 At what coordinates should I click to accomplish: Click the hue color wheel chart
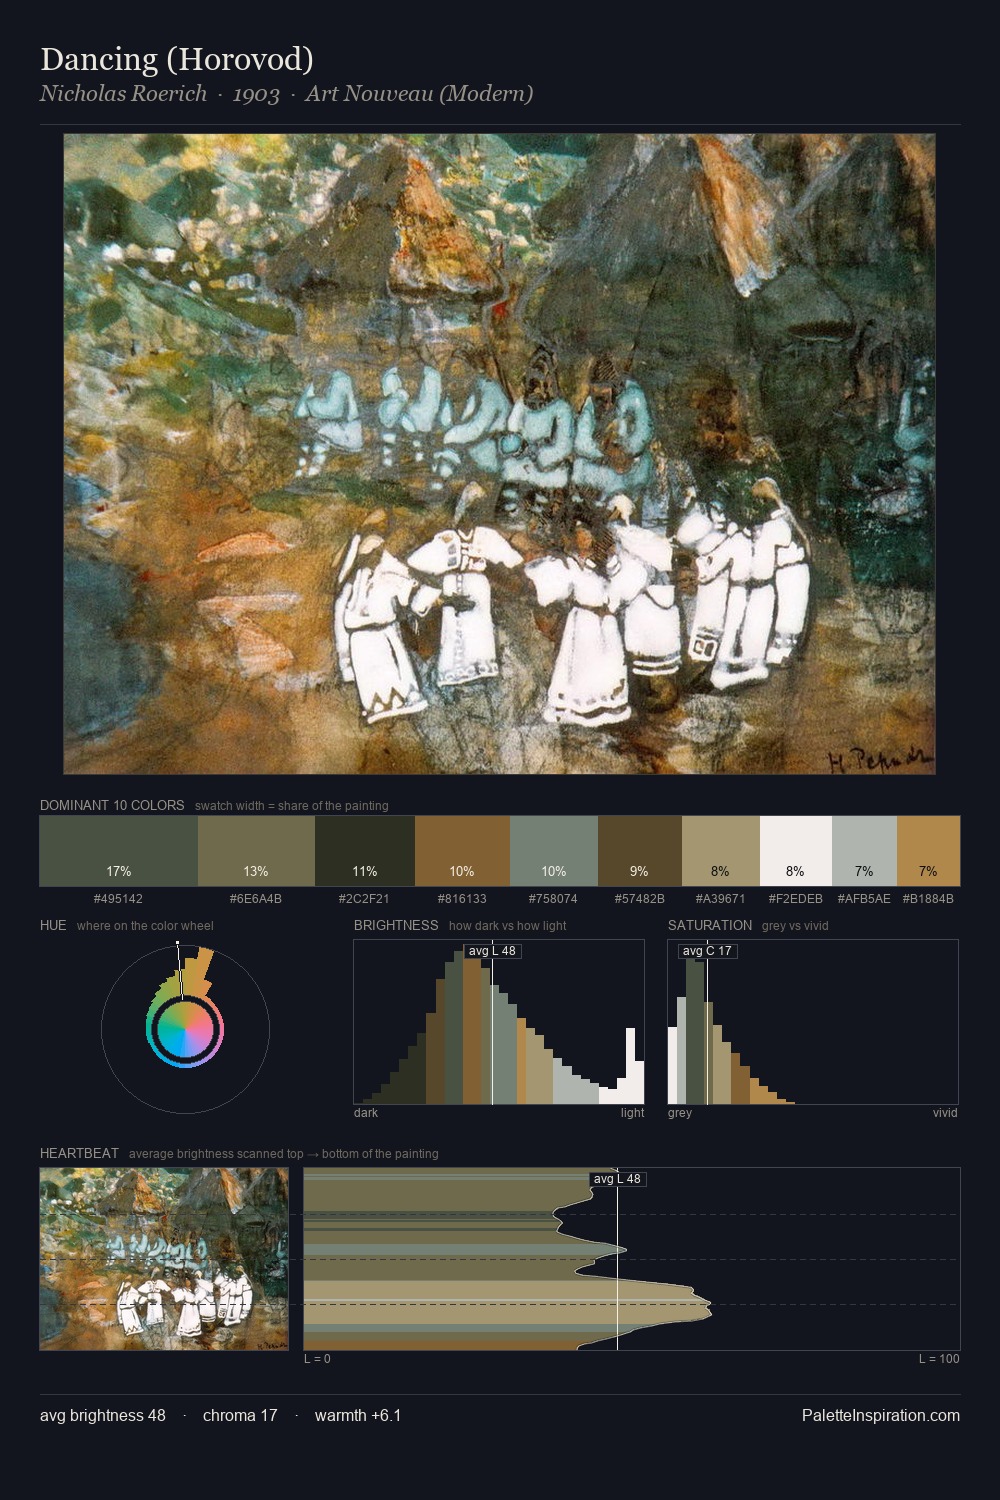click(185, 1028)
